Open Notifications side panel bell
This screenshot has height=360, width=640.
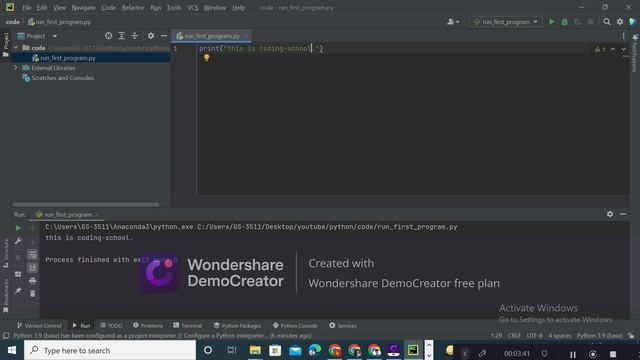click(635, 37)
